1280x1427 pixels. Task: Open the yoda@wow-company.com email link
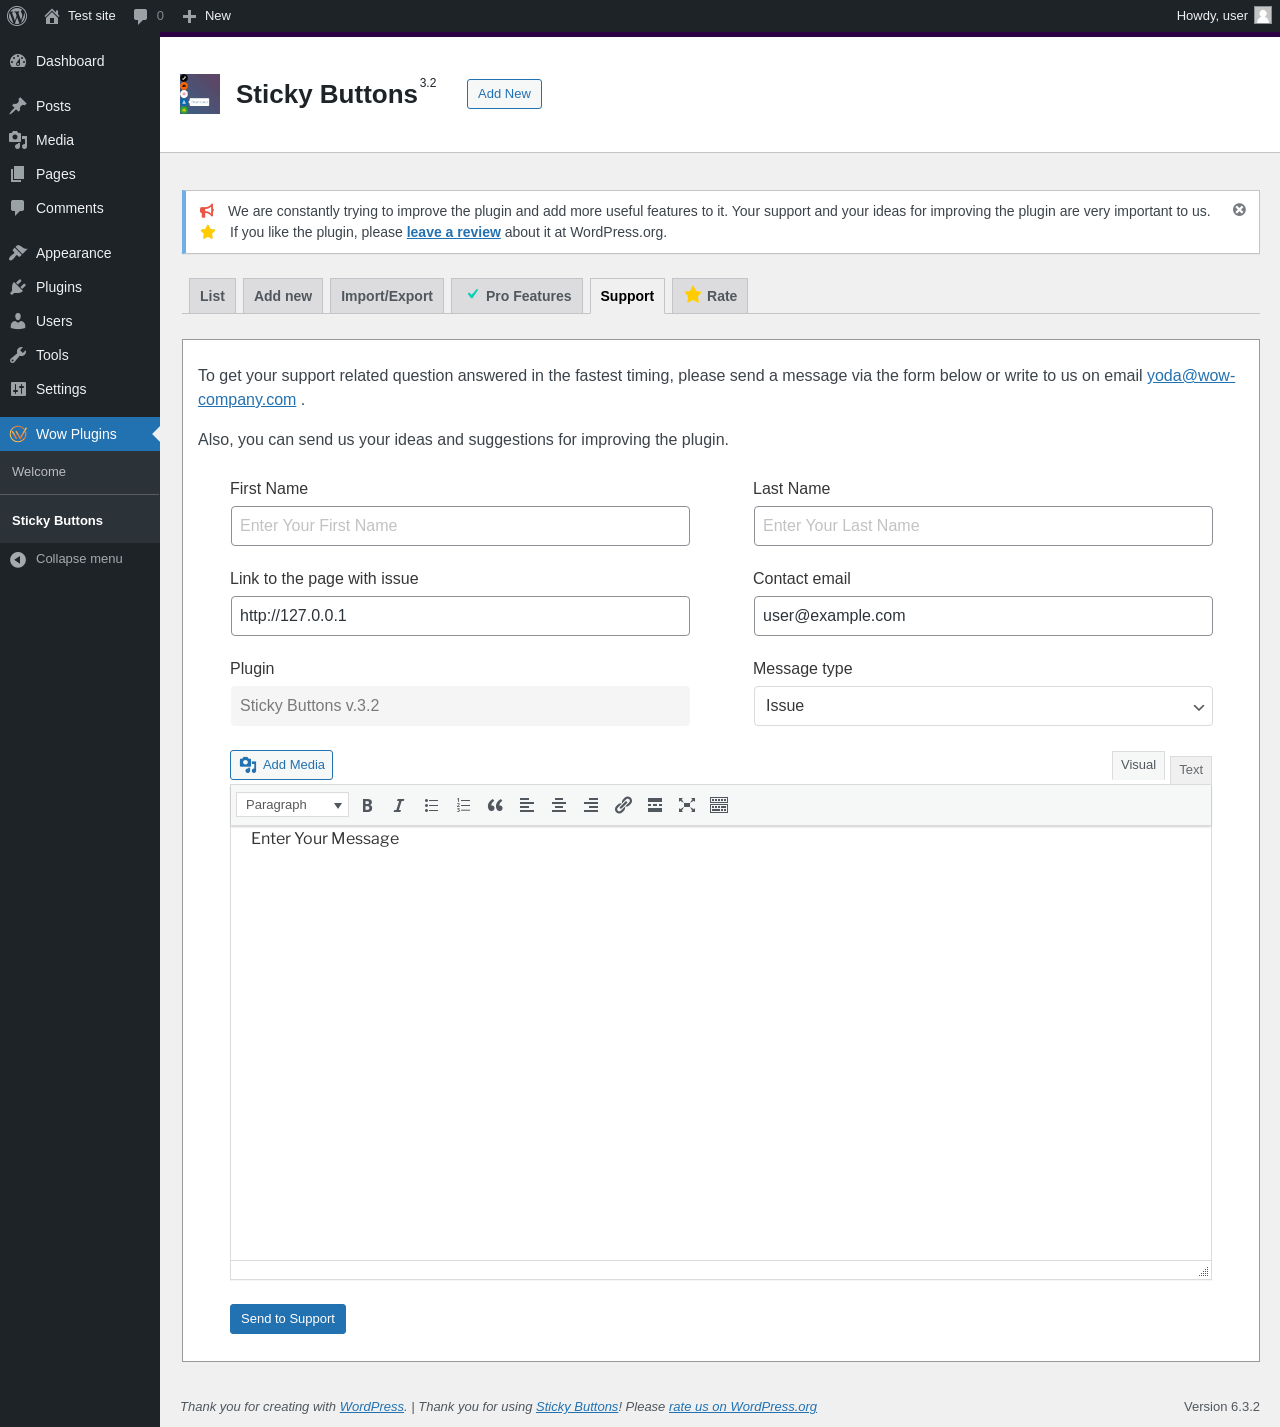tap(1190, 376)
